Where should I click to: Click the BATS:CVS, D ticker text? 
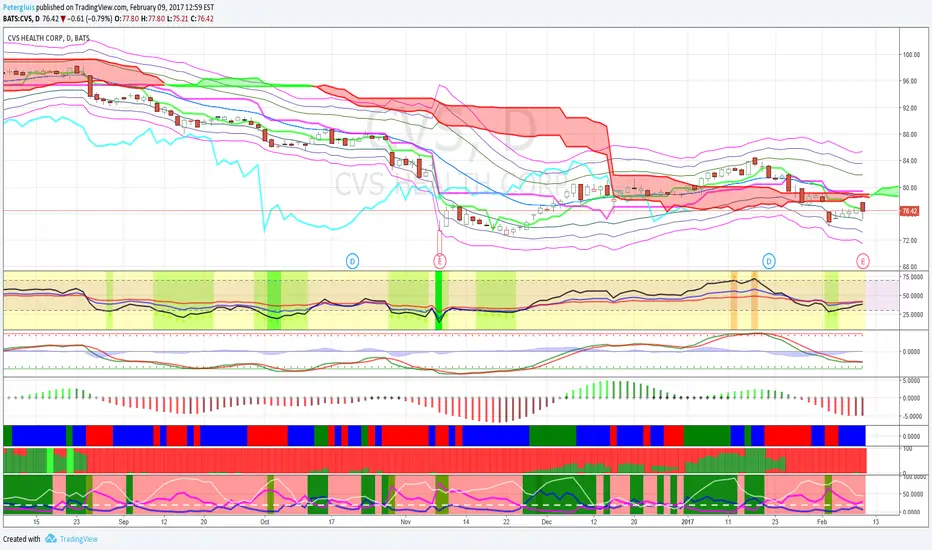pos(21,18)
